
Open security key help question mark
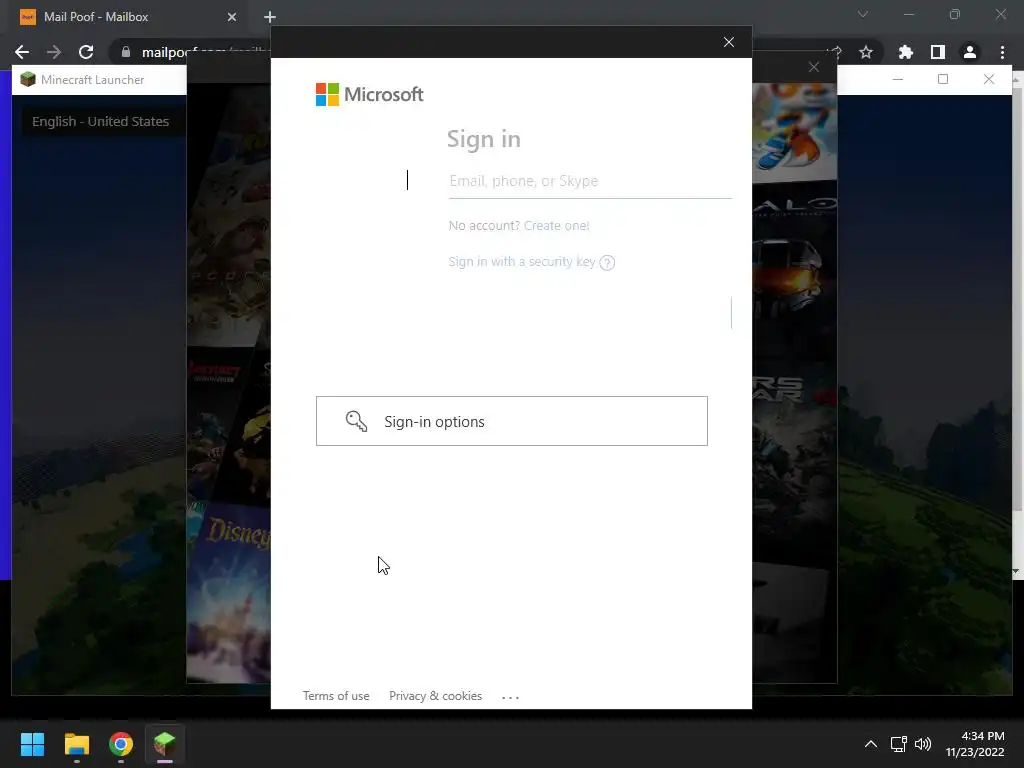[607, 263]
